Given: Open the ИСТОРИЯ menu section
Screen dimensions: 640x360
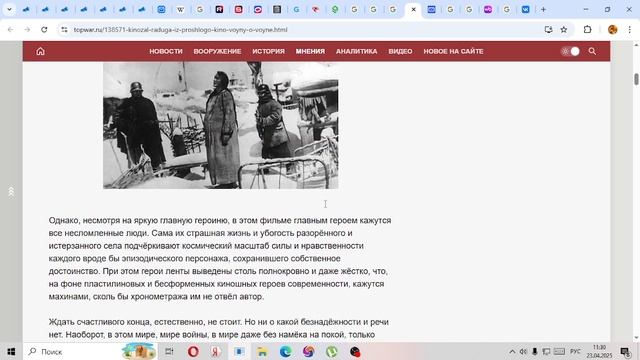Looking at the screenshot, I should [268, 51].
